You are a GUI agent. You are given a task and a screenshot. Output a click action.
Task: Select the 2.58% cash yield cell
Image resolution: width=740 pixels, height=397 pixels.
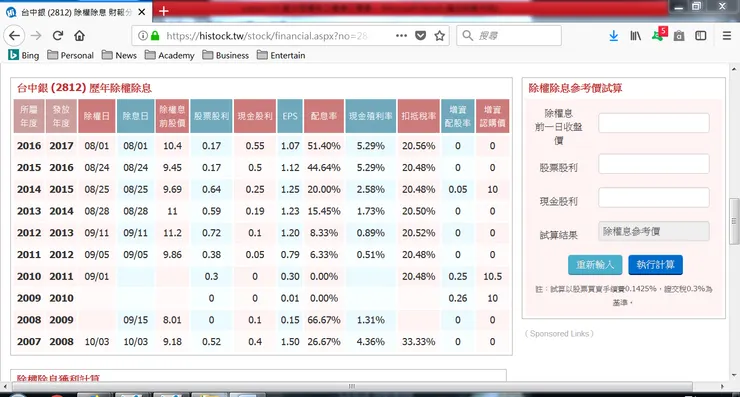point(370,189)
